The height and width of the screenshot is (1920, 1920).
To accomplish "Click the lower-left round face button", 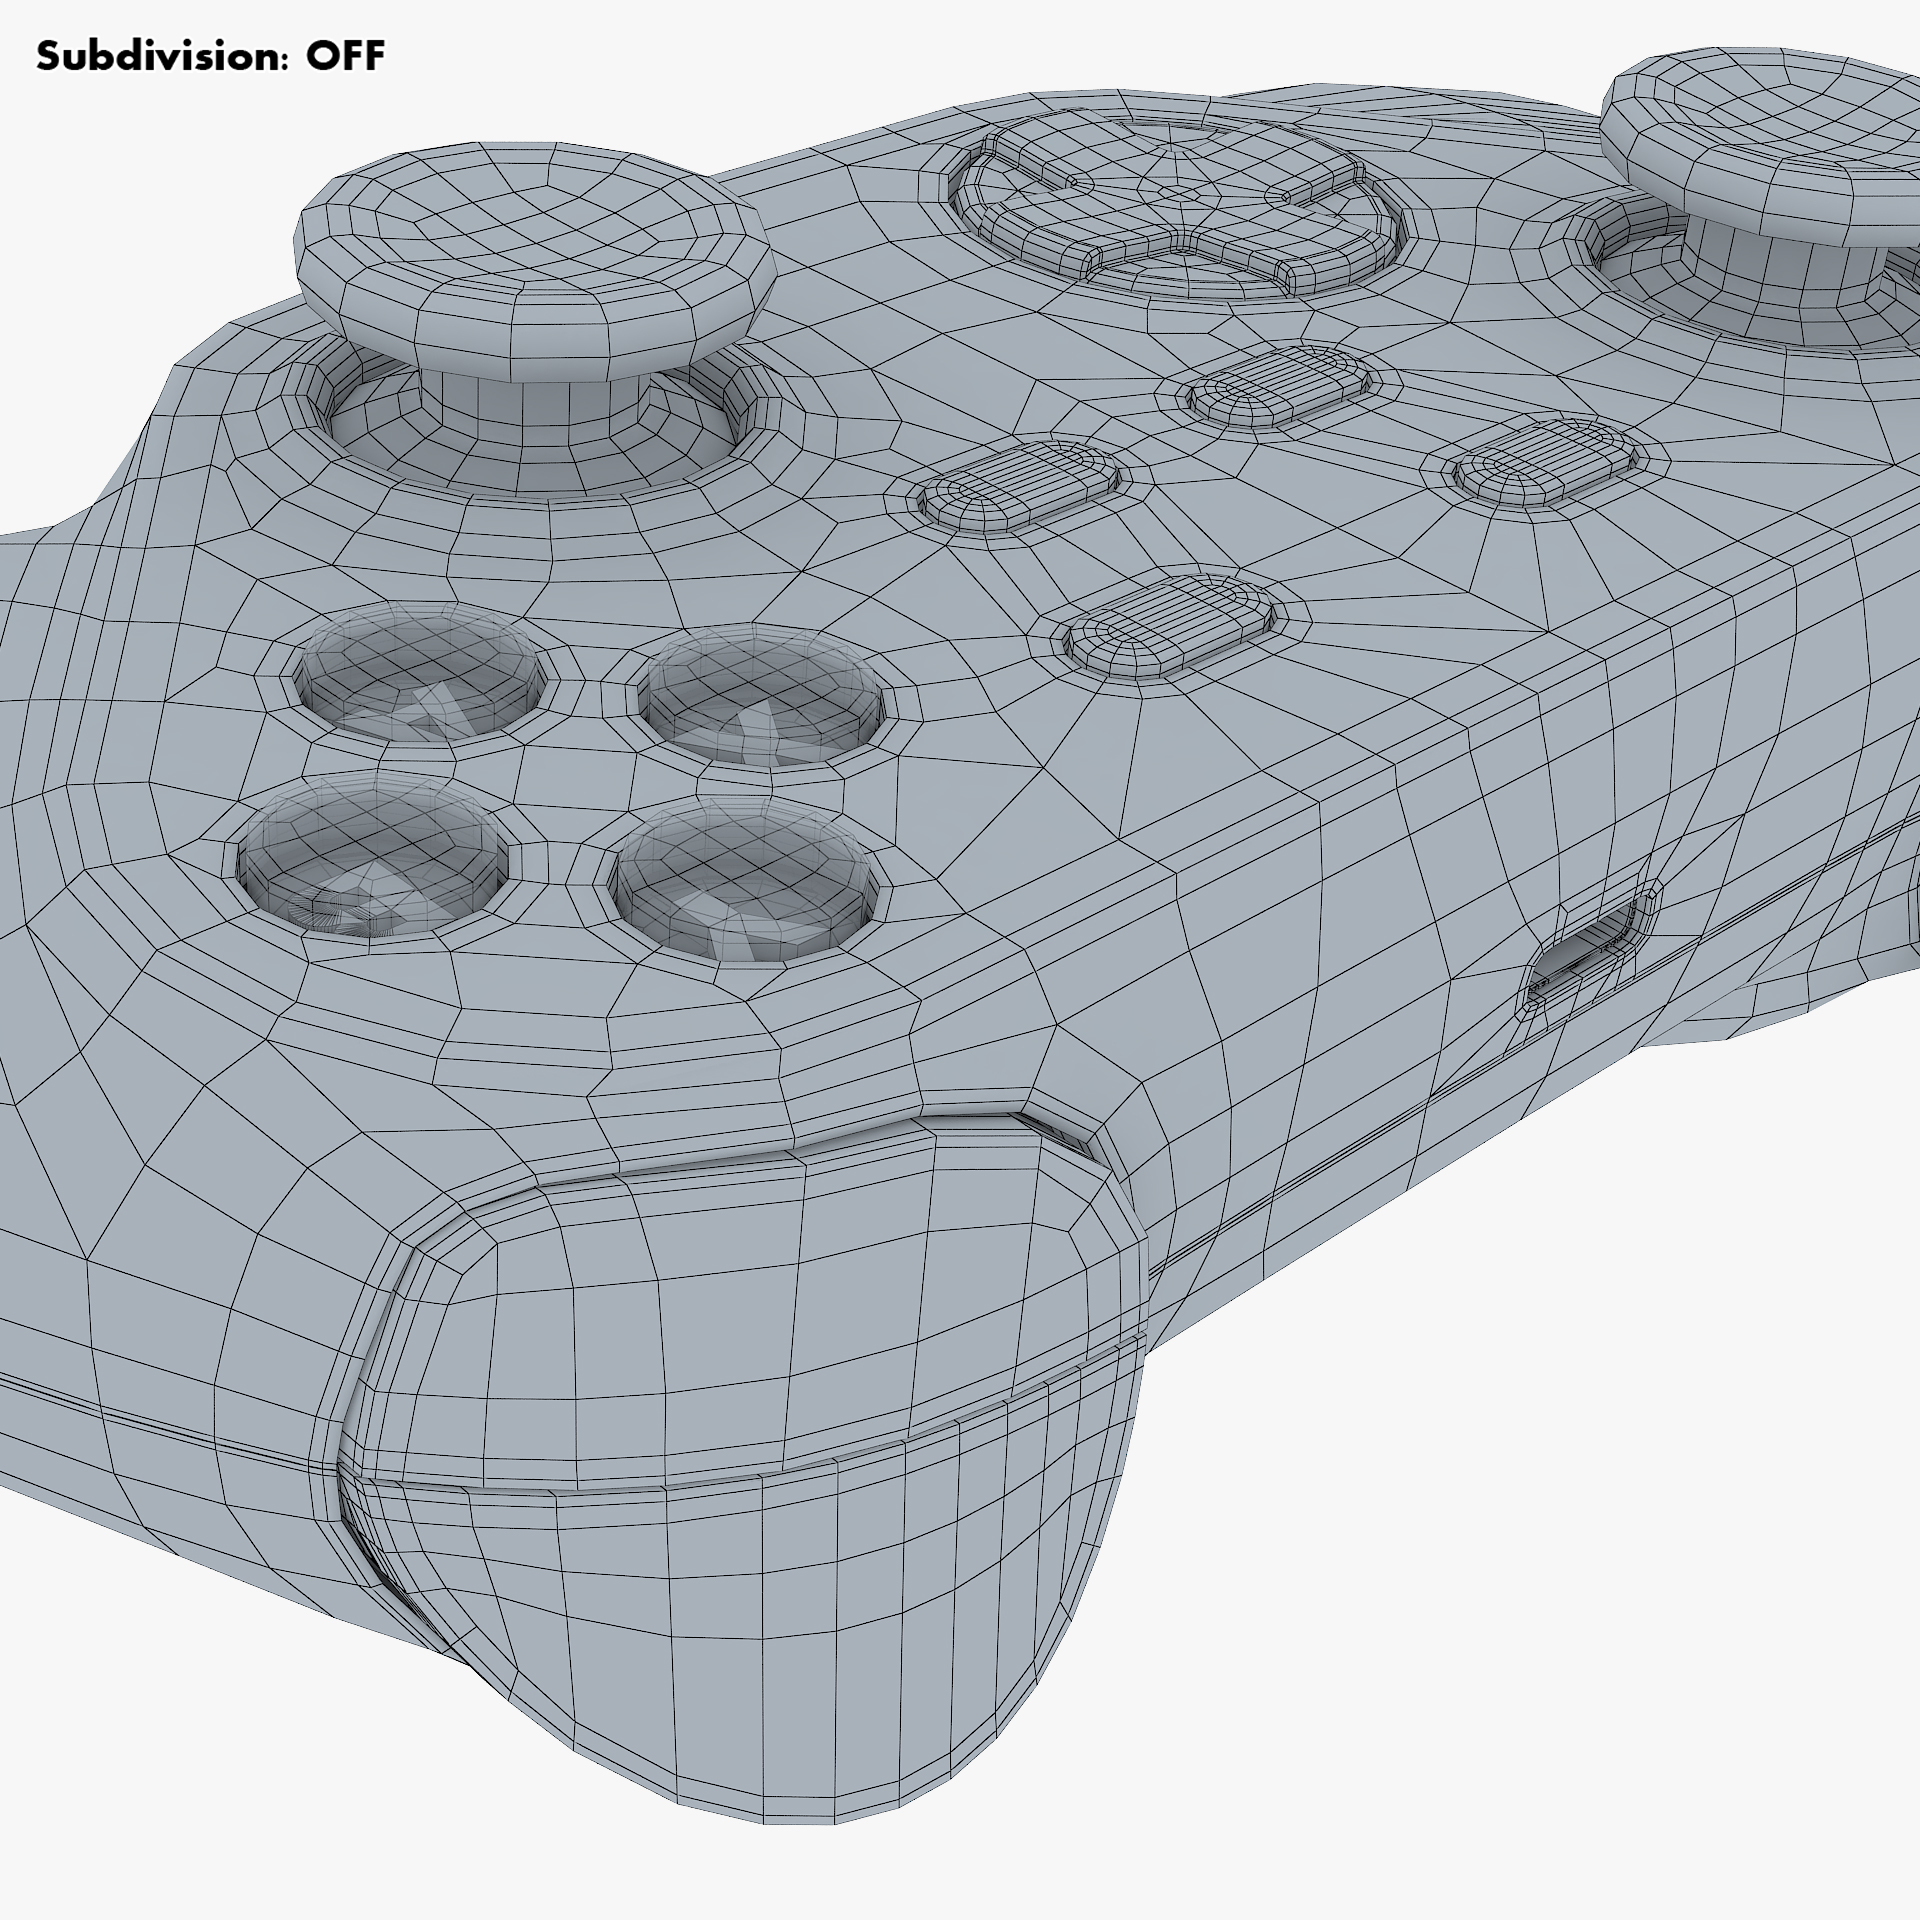I will tap(372, 855).
